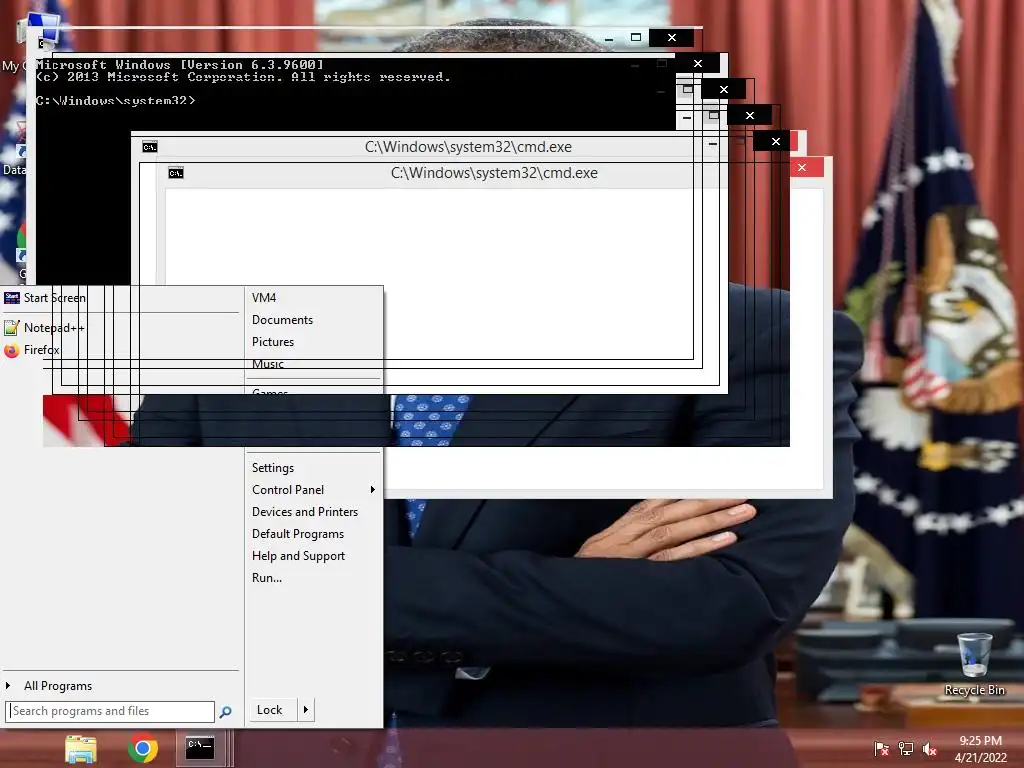Open Documents from the Start menu
Viewport: 1024px width, 768px height.
[282, 320]
